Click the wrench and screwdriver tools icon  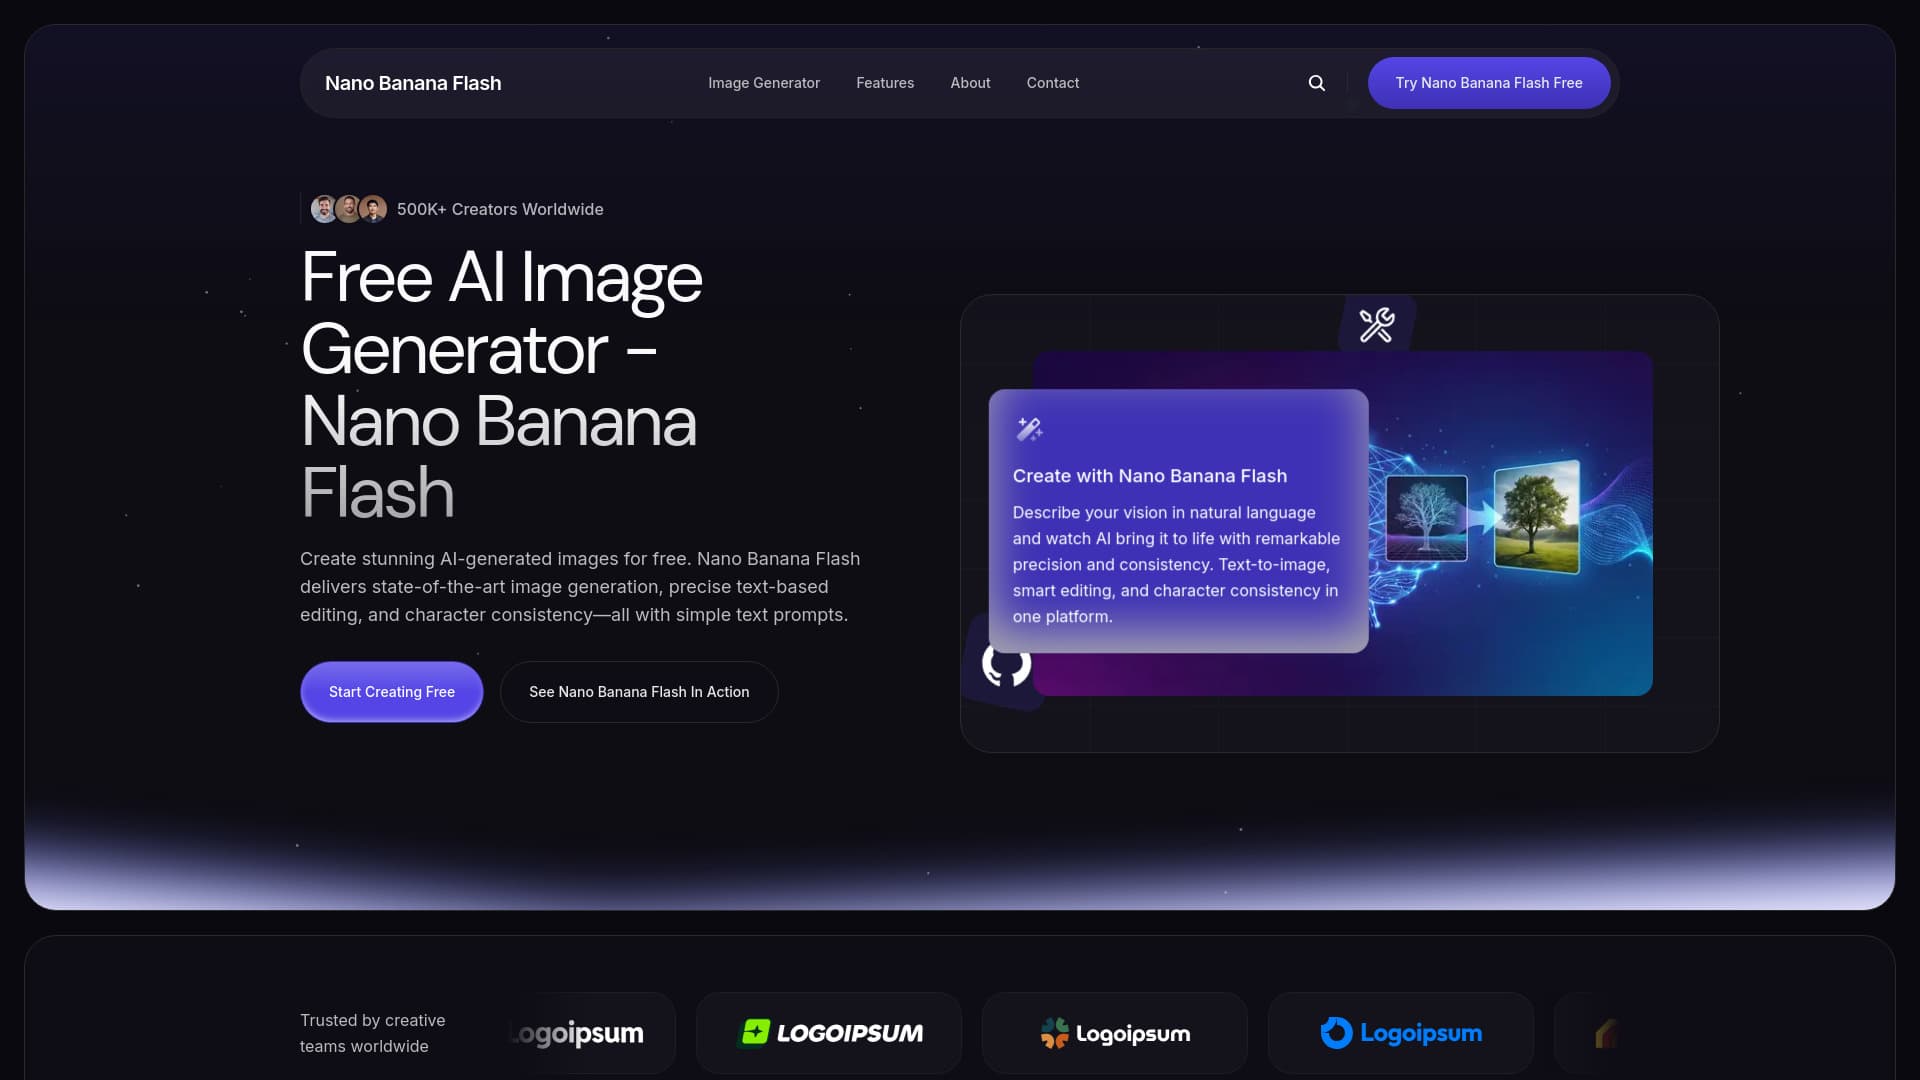point(1376,325)
